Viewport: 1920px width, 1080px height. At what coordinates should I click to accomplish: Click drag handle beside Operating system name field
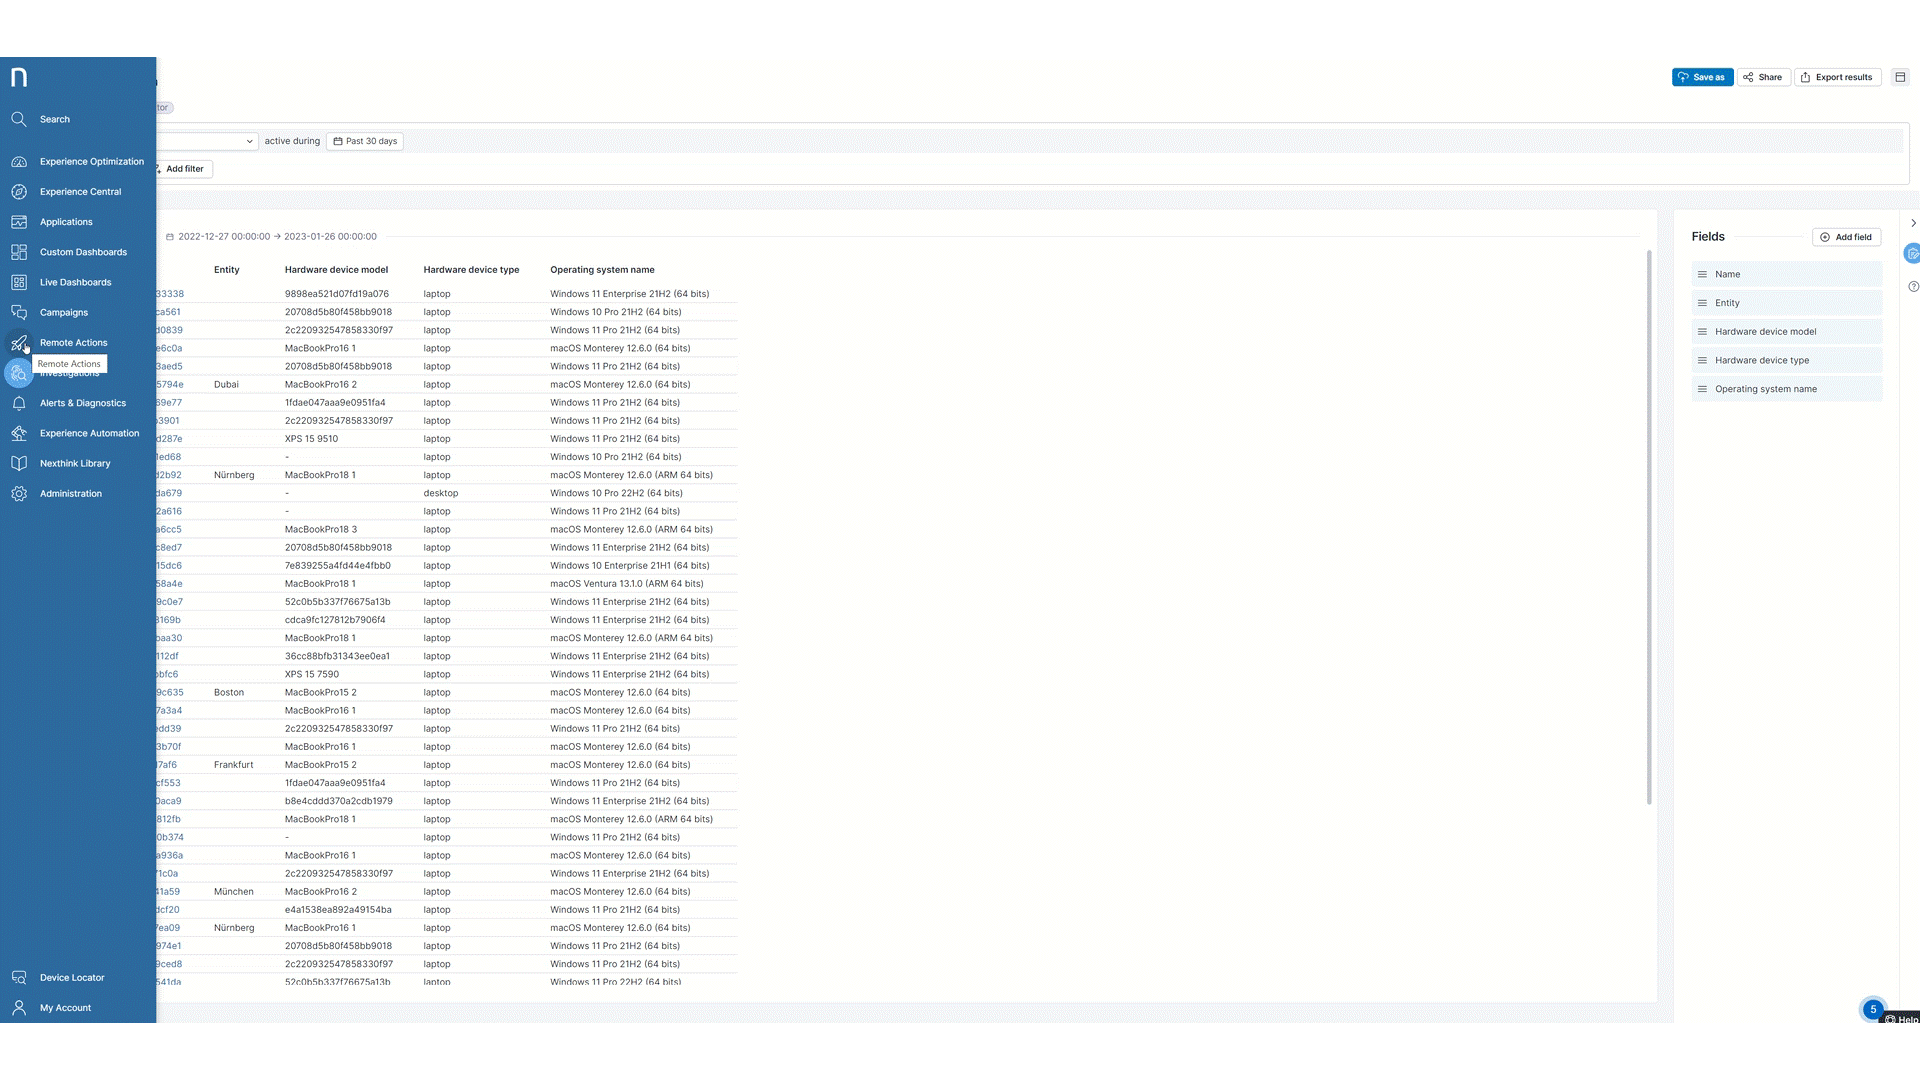tap(1702, 389)
